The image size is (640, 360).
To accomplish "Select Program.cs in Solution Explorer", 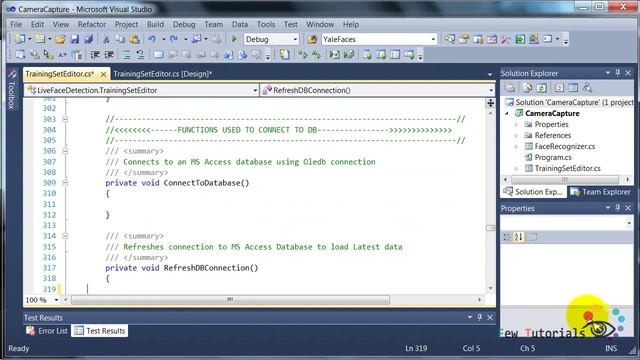I will 553,158.
